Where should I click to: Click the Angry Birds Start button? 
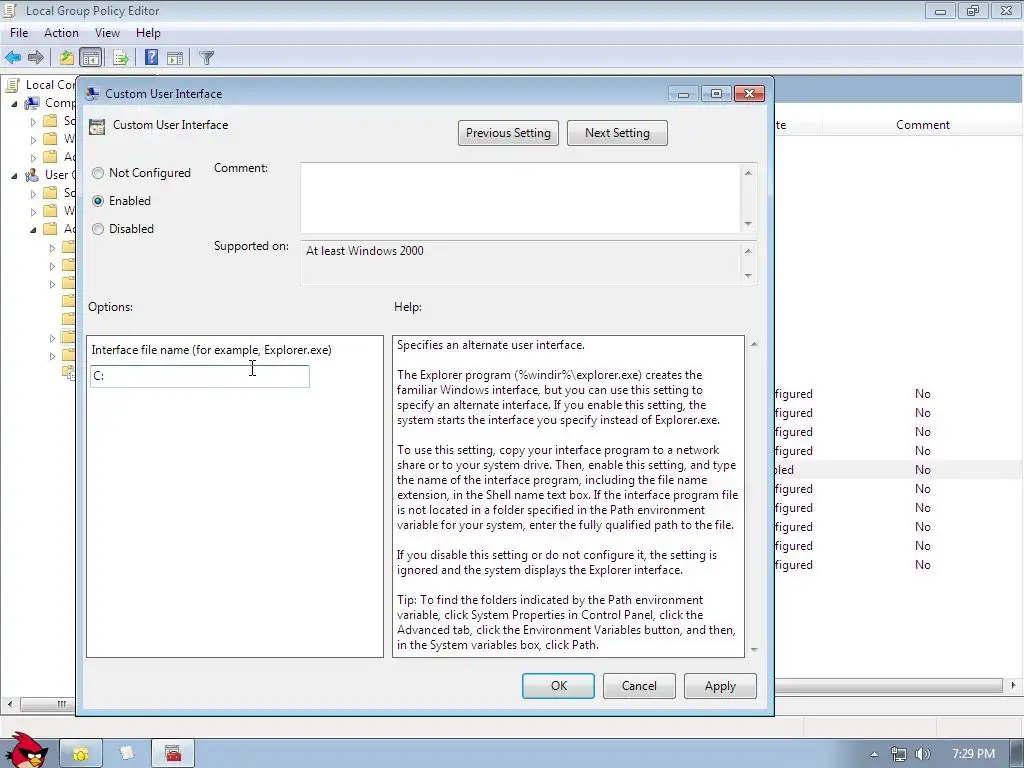[26, 751]
